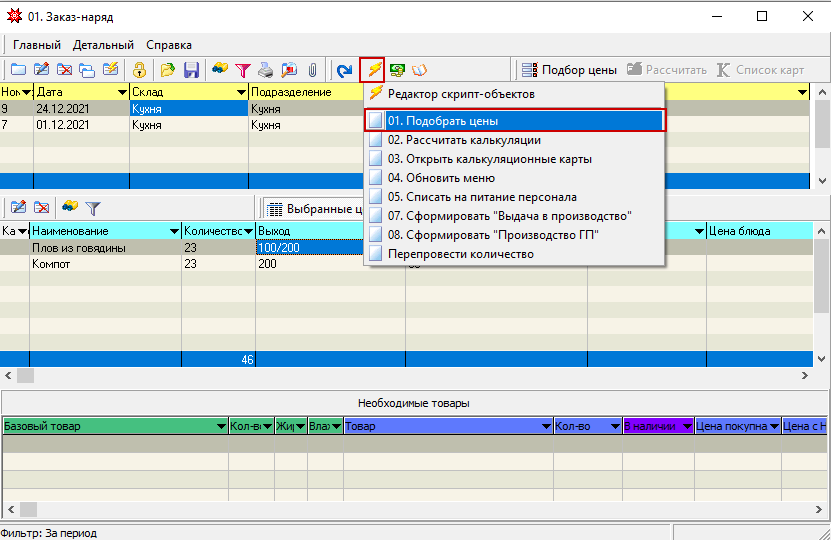
Task: Open dropdown arrow on Склад column header
Action: click(x=241, y=92)
